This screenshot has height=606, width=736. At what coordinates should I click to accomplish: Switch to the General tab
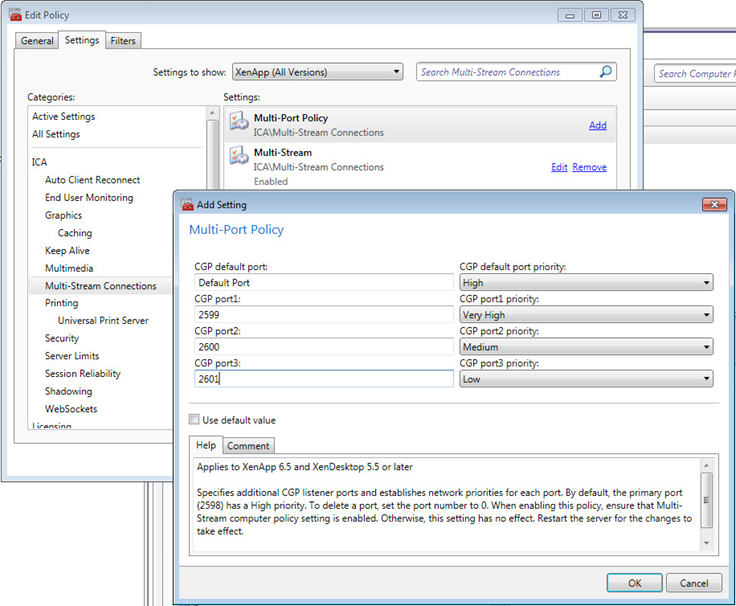pyautogui.click(x=37, y=41)
